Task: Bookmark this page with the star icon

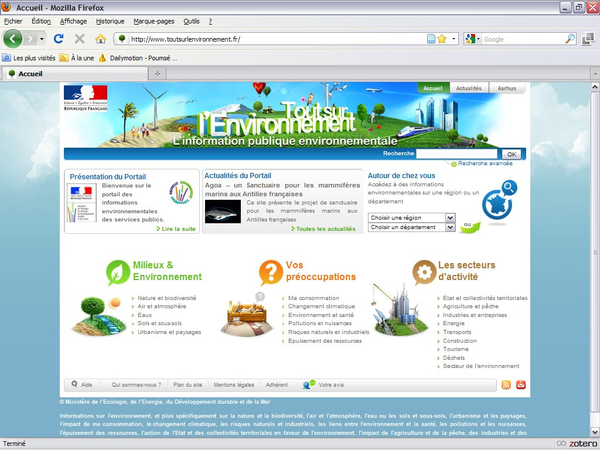Action: 441,39
